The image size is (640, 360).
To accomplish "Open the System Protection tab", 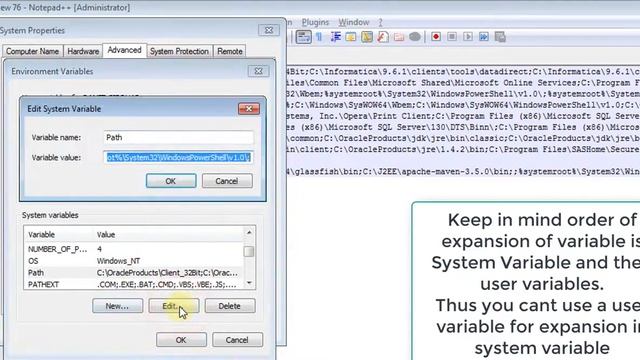I will coord(179,51).
